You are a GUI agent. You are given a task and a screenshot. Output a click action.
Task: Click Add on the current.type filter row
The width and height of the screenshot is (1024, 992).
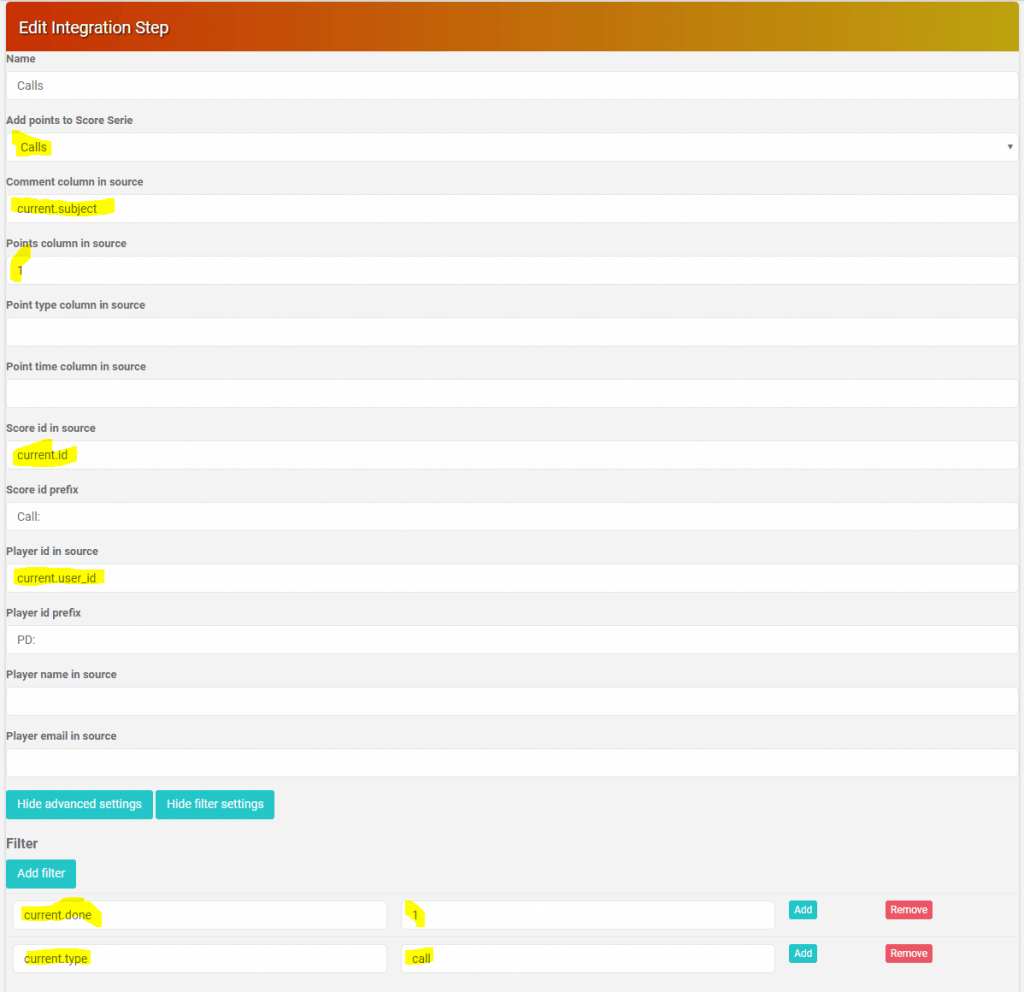tap(803, 953)
